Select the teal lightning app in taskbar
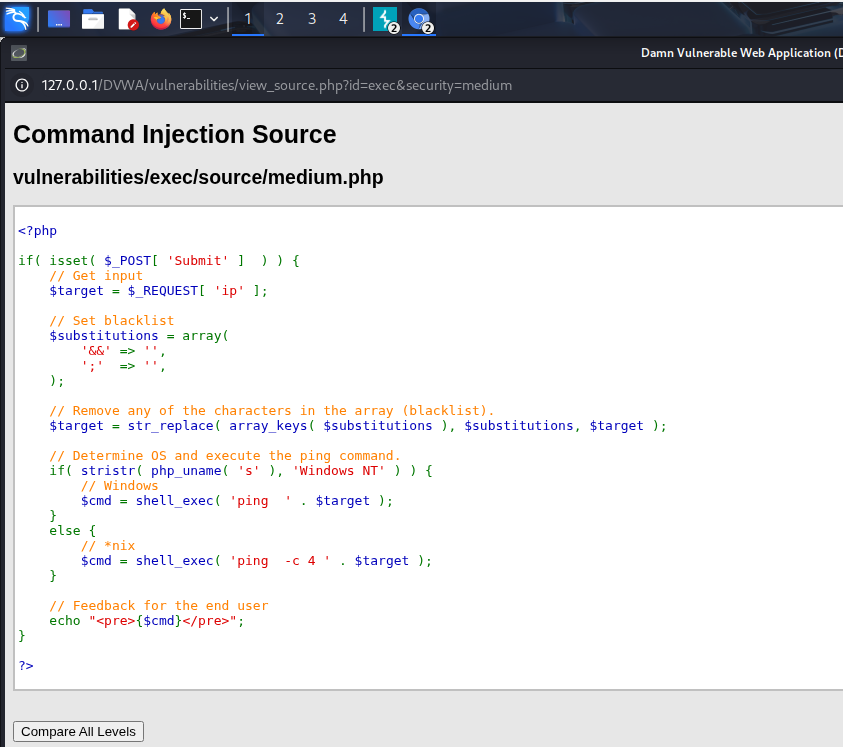The image size is (843, 747). pyautogui.click(x=385, y=20)
